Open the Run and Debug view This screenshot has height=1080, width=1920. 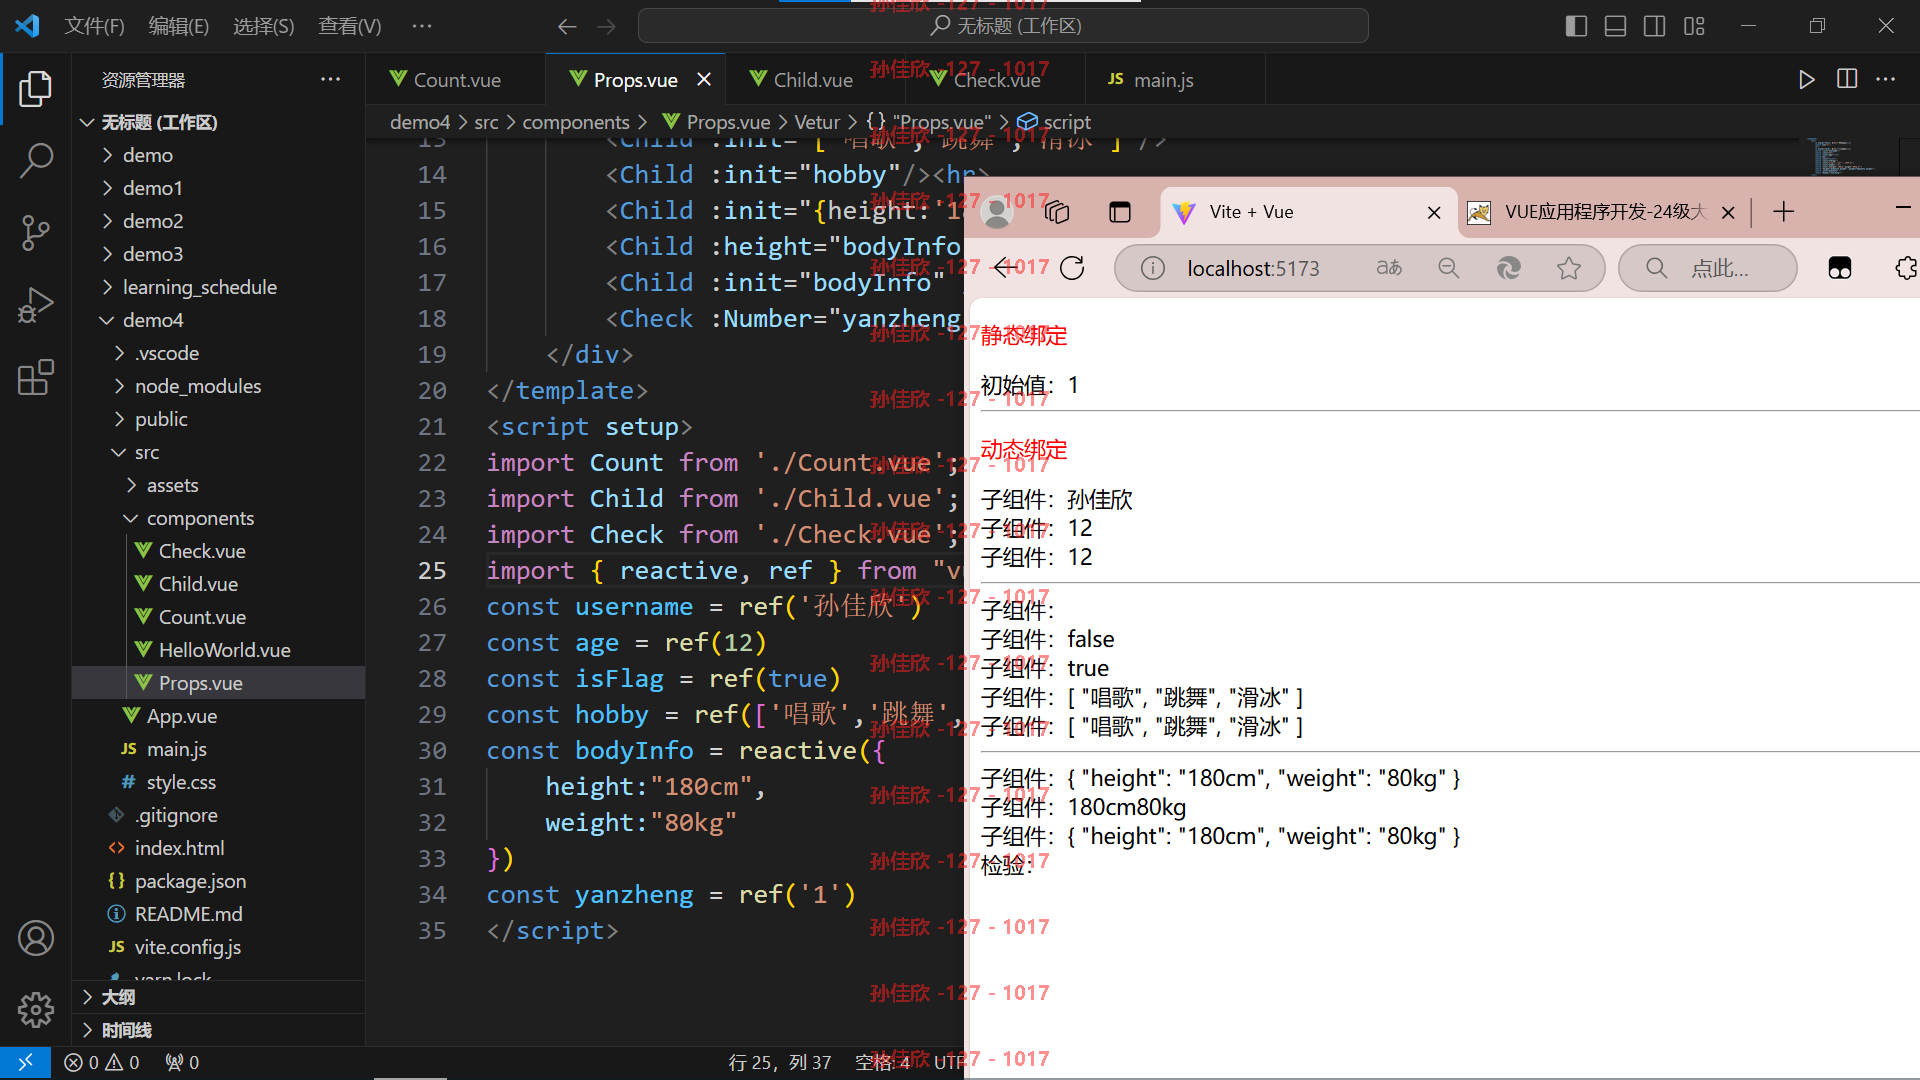(x=36, y=305)
